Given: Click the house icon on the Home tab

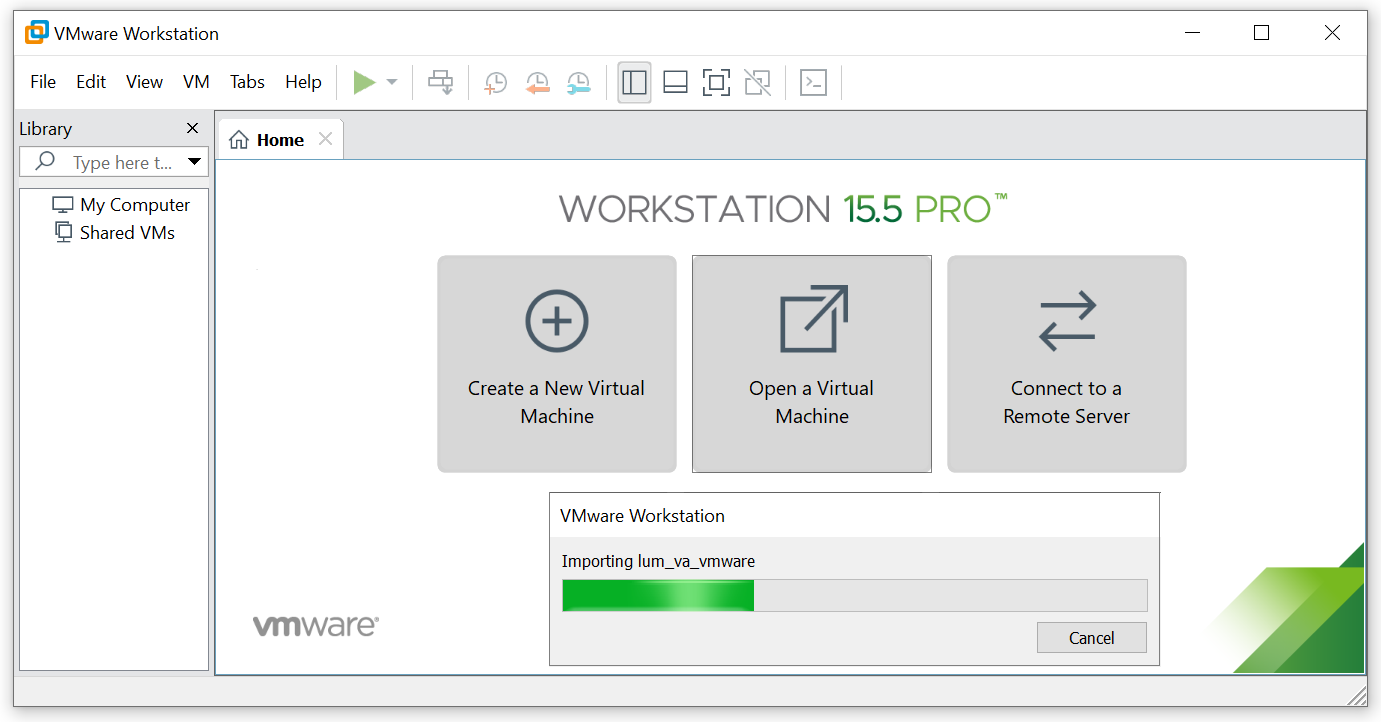Looking at the screenshot, I should click(237, 139).
